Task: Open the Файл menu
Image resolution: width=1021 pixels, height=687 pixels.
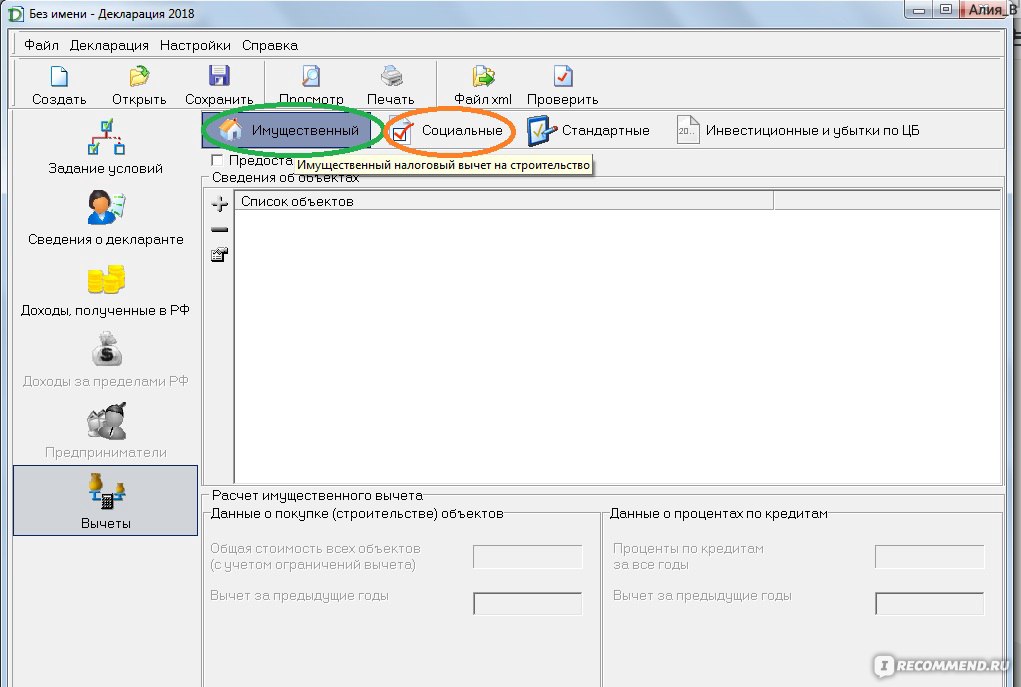Action: pyautogui.click(x=41, y=45)
